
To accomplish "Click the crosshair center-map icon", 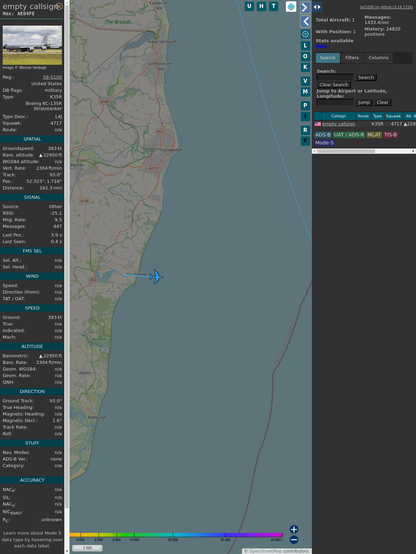I will point(305,34).
